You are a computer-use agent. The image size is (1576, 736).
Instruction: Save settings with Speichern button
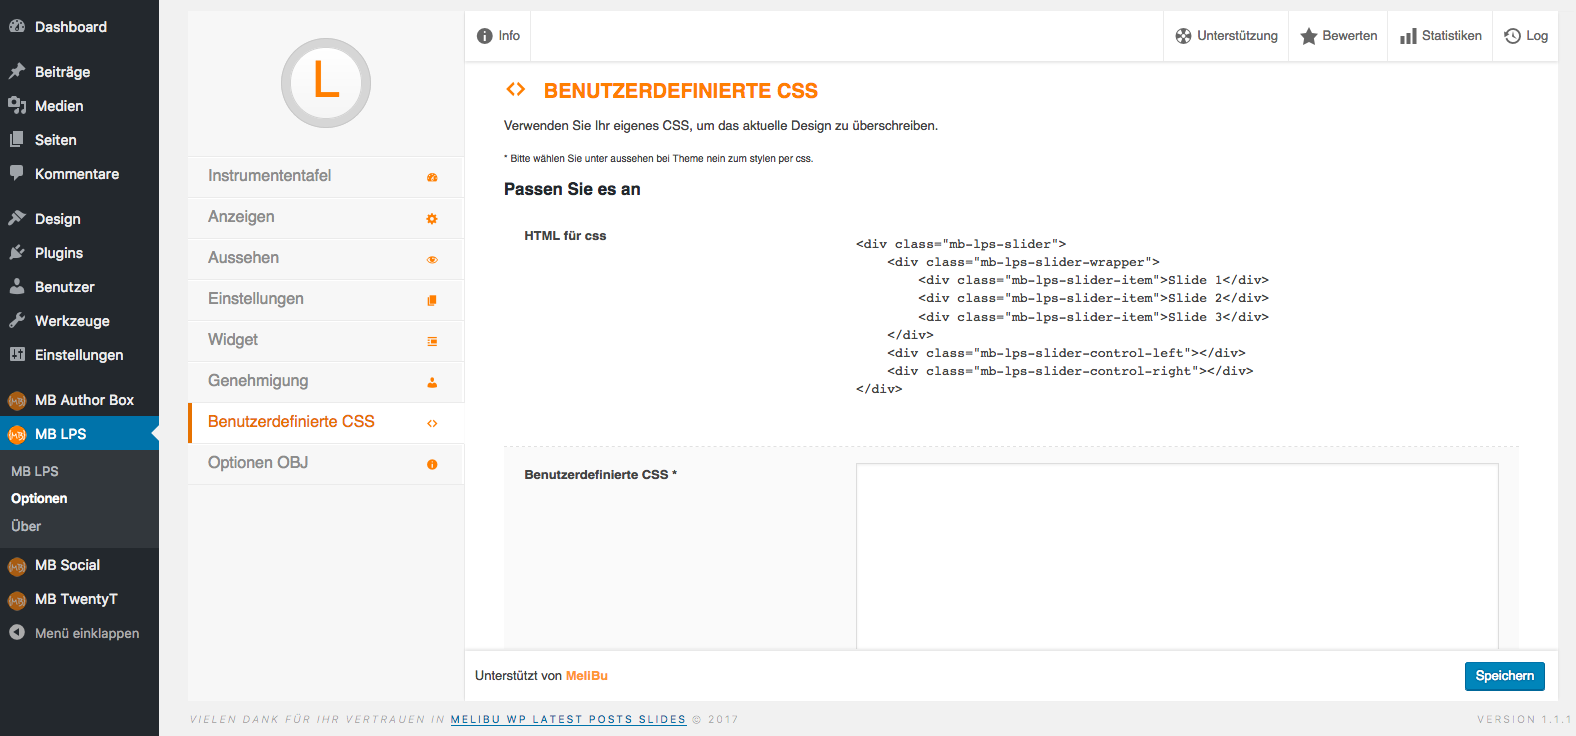pos(1505,676)
